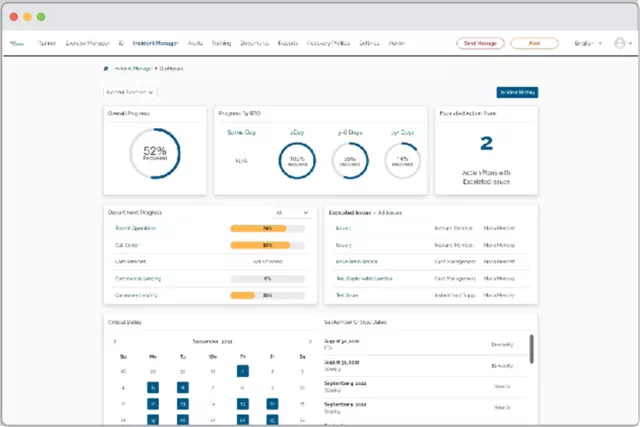This screenshot has width=640, height=427.
Task: Open the Branch Operations department link
Action: (x=136, y=228)
